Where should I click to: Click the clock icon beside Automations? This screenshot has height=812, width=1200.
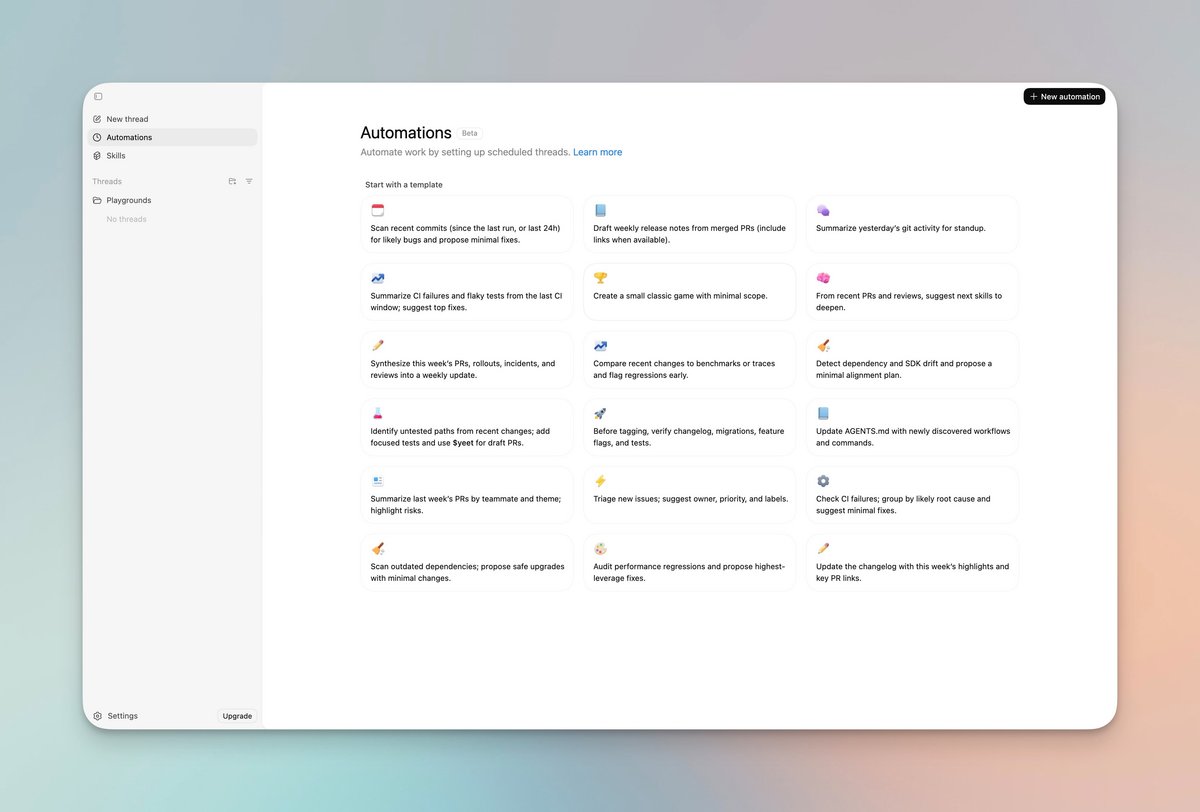pos(97,137)
